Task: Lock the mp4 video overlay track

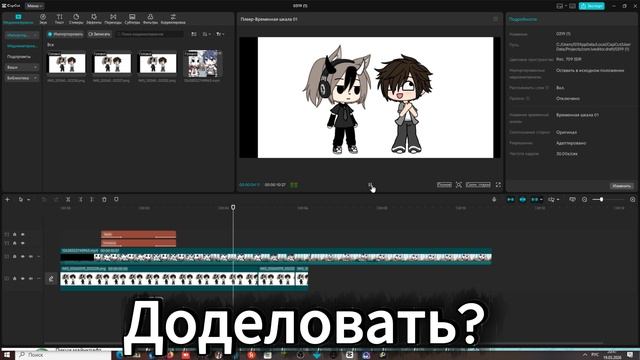Action: pyautogui.click(x=15, y=256)
